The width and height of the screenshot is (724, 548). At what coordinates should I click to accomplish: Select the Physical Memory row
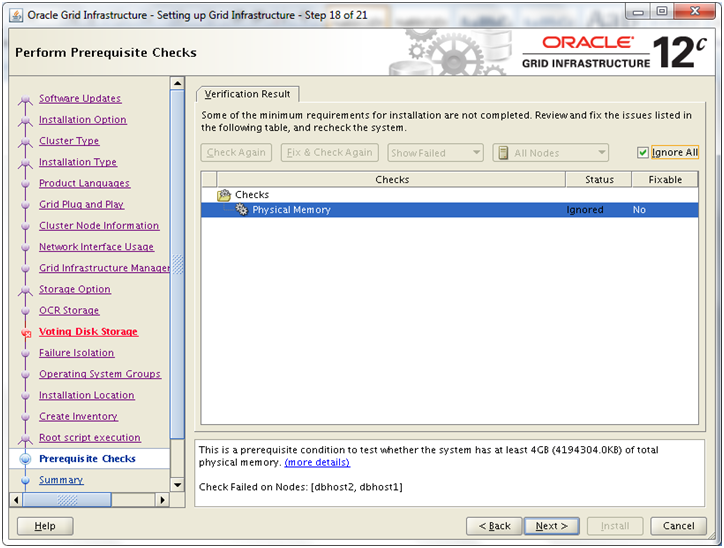449,210
